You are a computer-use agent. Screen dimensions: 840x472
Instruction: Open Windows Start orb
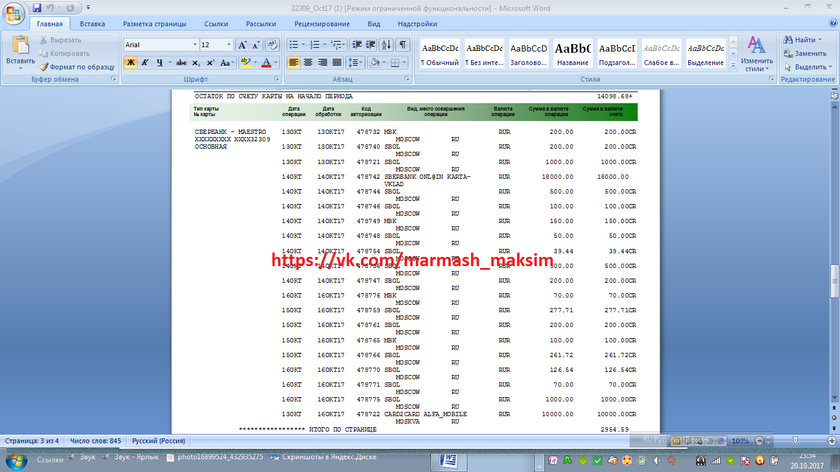pyautogui.click(x=17, y=461)
